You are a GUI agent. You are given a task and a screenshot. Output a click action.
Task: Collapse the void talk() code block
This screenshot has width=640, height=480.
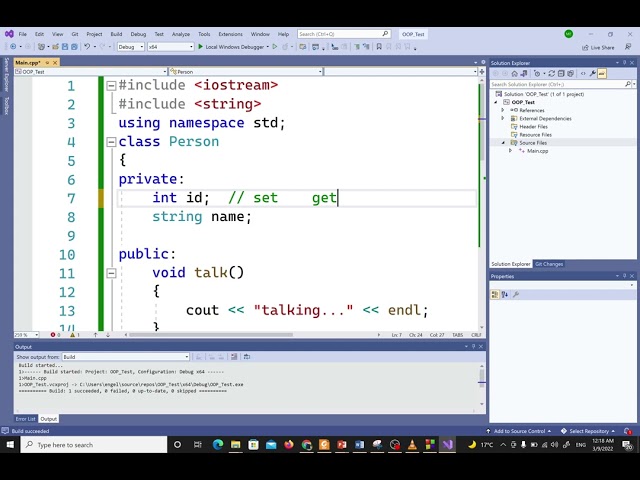[111, 273]
